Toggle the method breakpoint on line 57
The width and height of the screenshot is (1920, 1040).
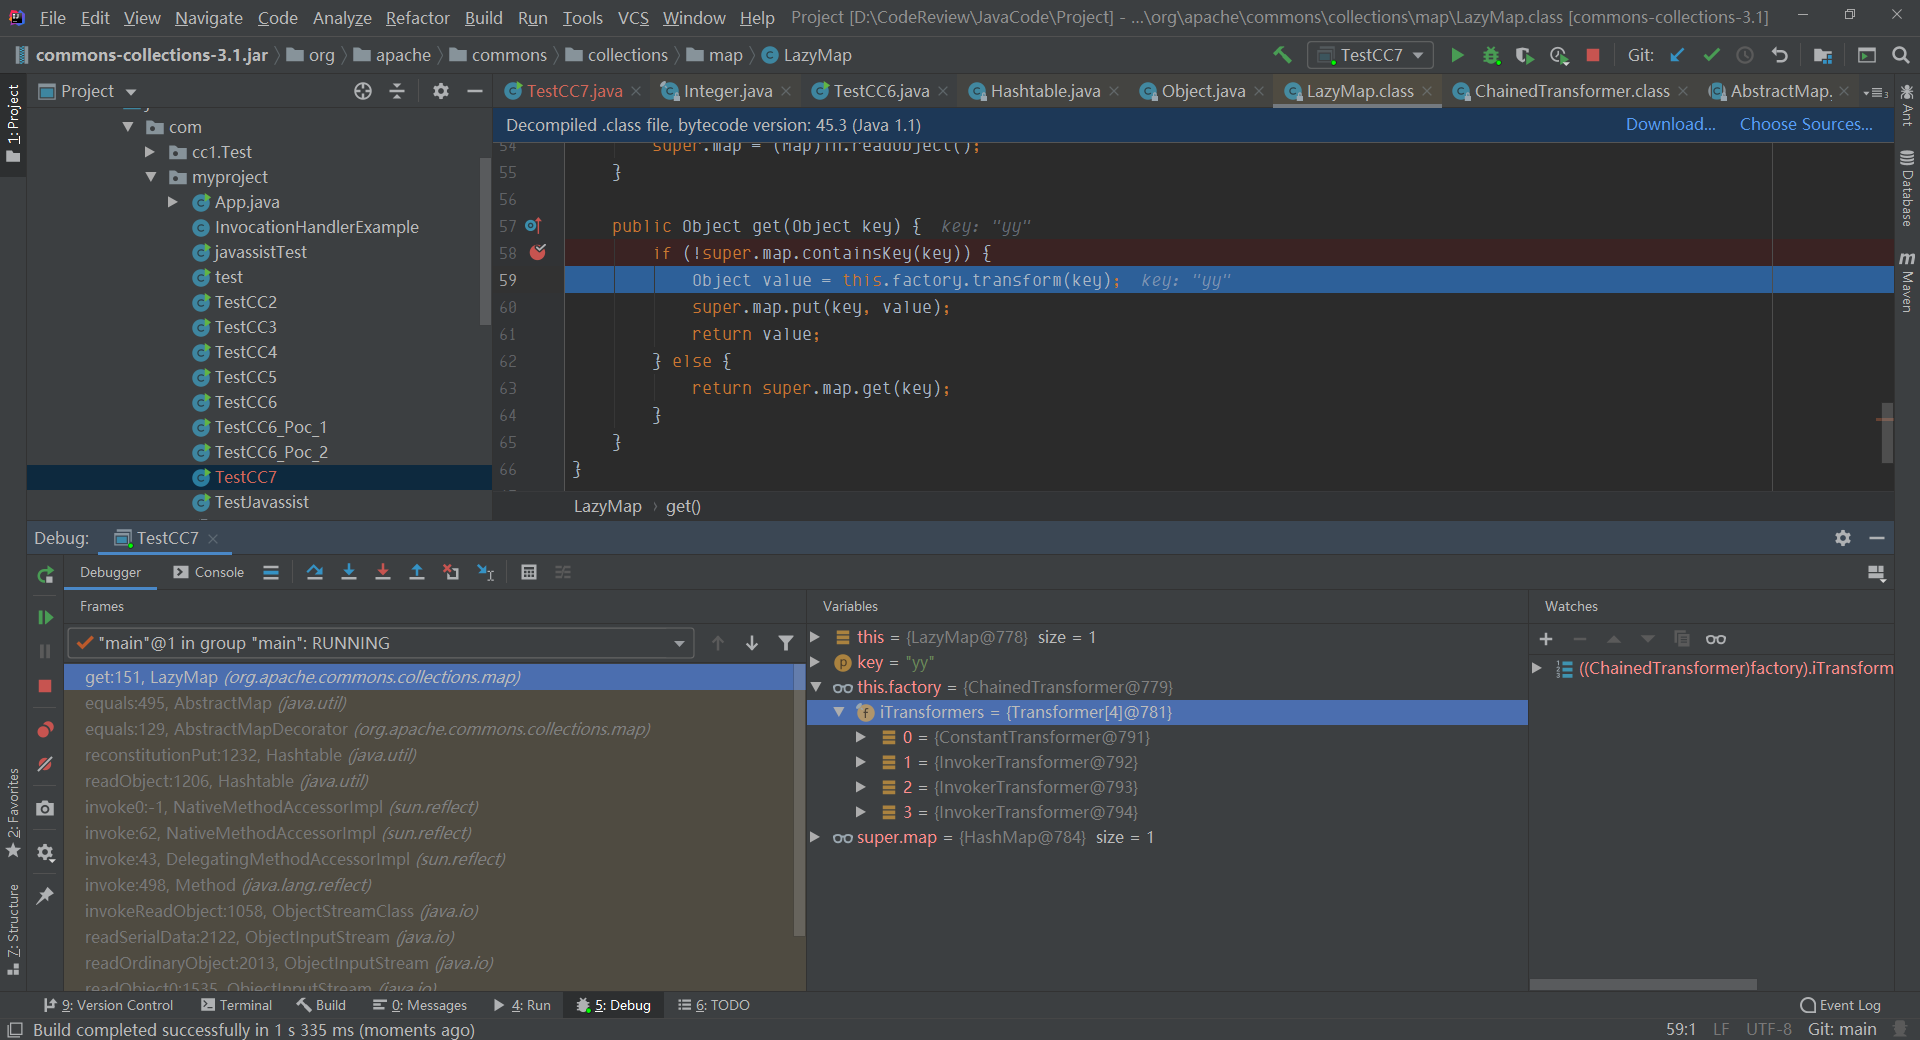[533, 226]
